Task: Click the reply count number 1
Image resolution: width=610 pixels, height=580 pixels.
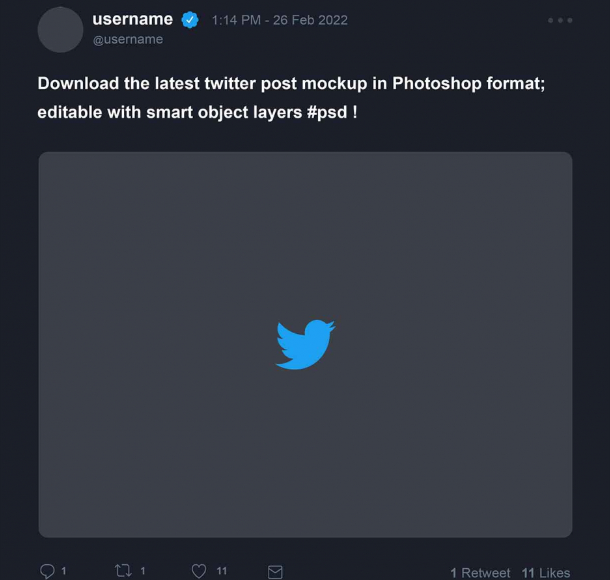Action: 64,571
